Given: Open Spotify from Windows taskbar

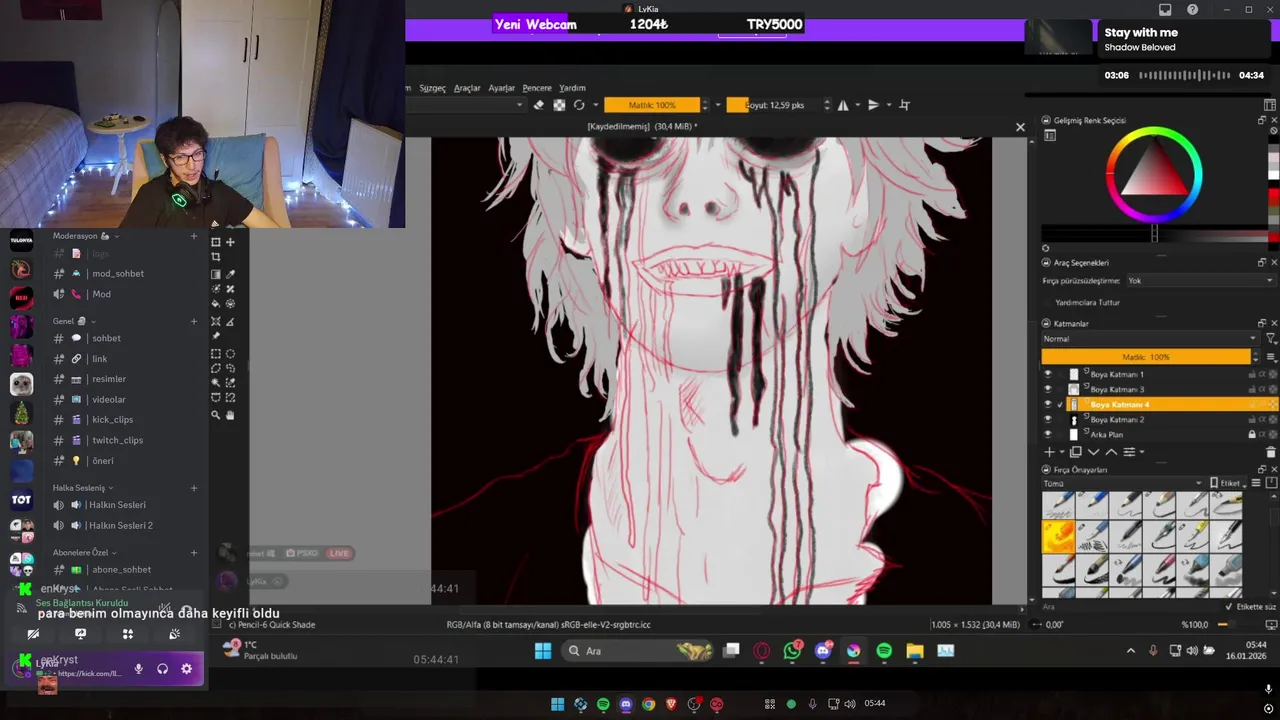Looking at the screenshot, I should coord(884,651).
